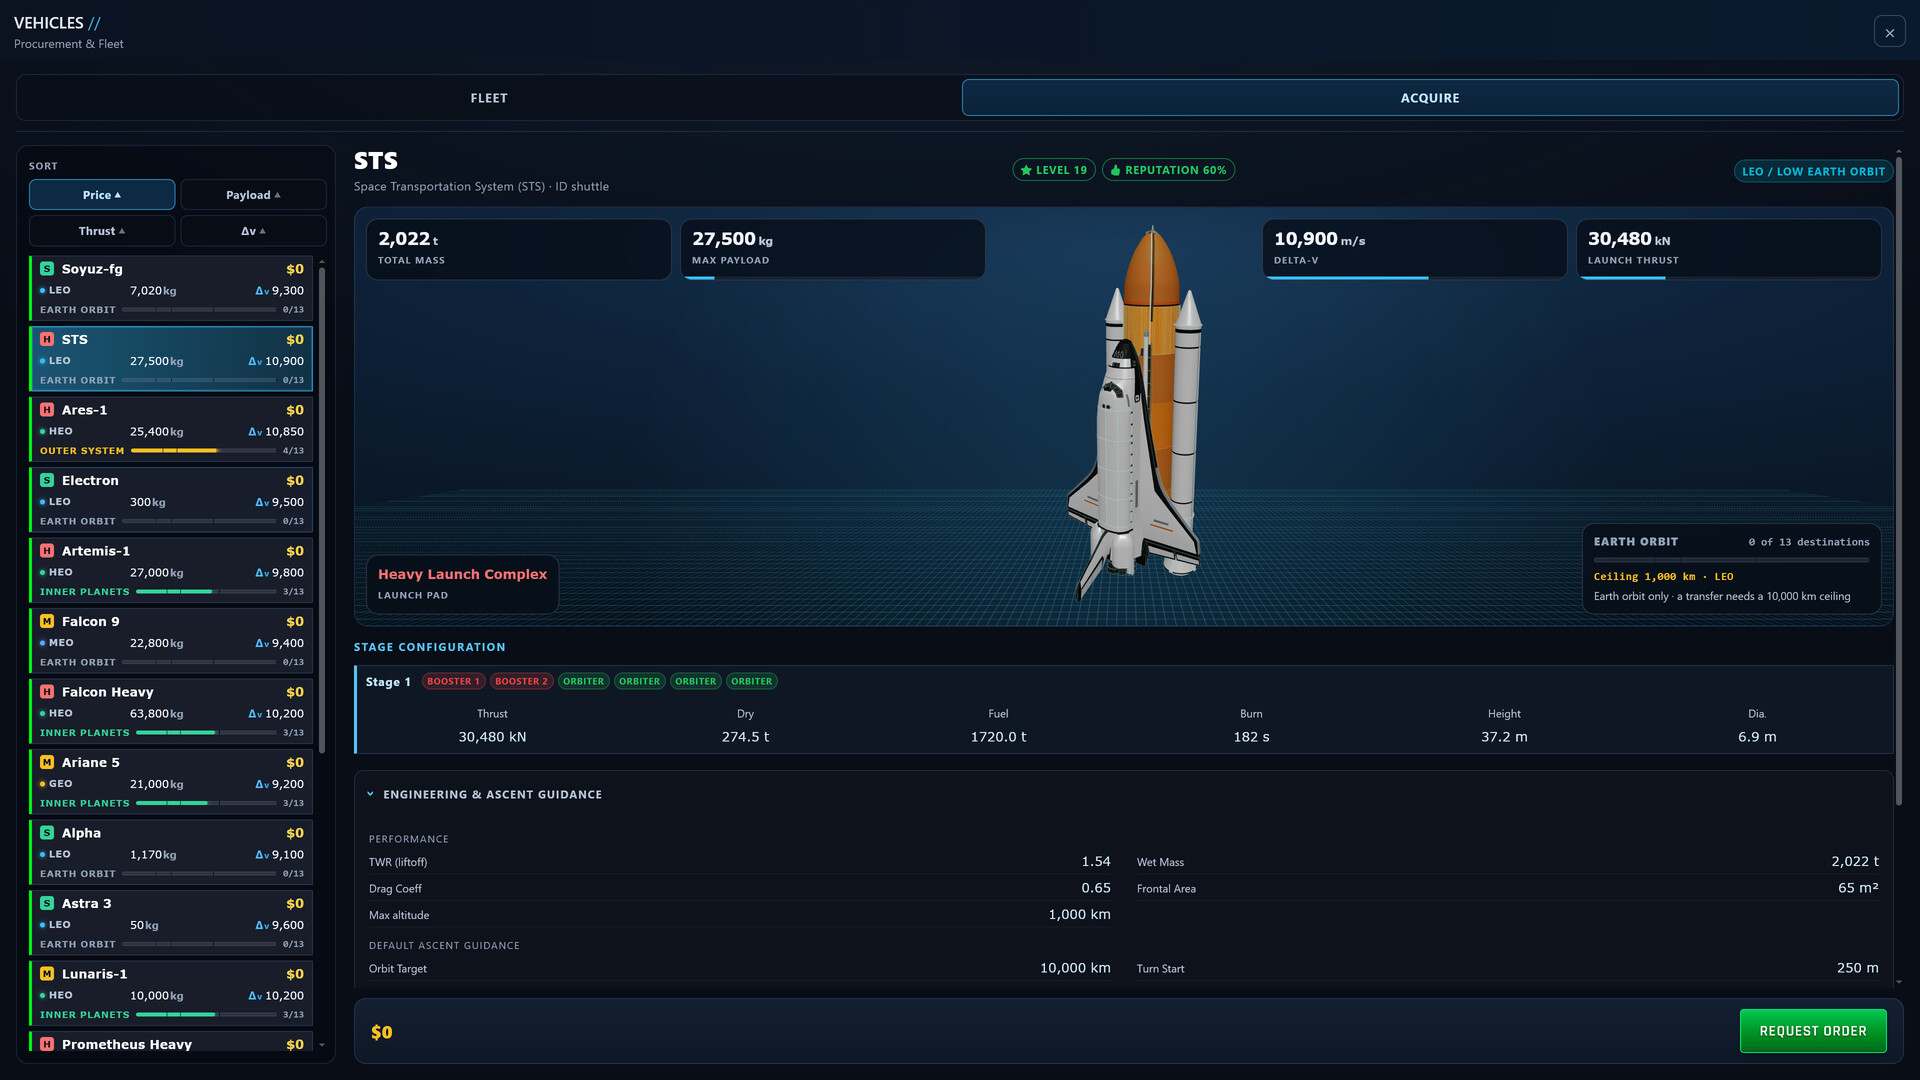Screen dimensions: 1920x1080
Task: Select the BOOSTER 1 stage tag
Action: click(453, 682)
